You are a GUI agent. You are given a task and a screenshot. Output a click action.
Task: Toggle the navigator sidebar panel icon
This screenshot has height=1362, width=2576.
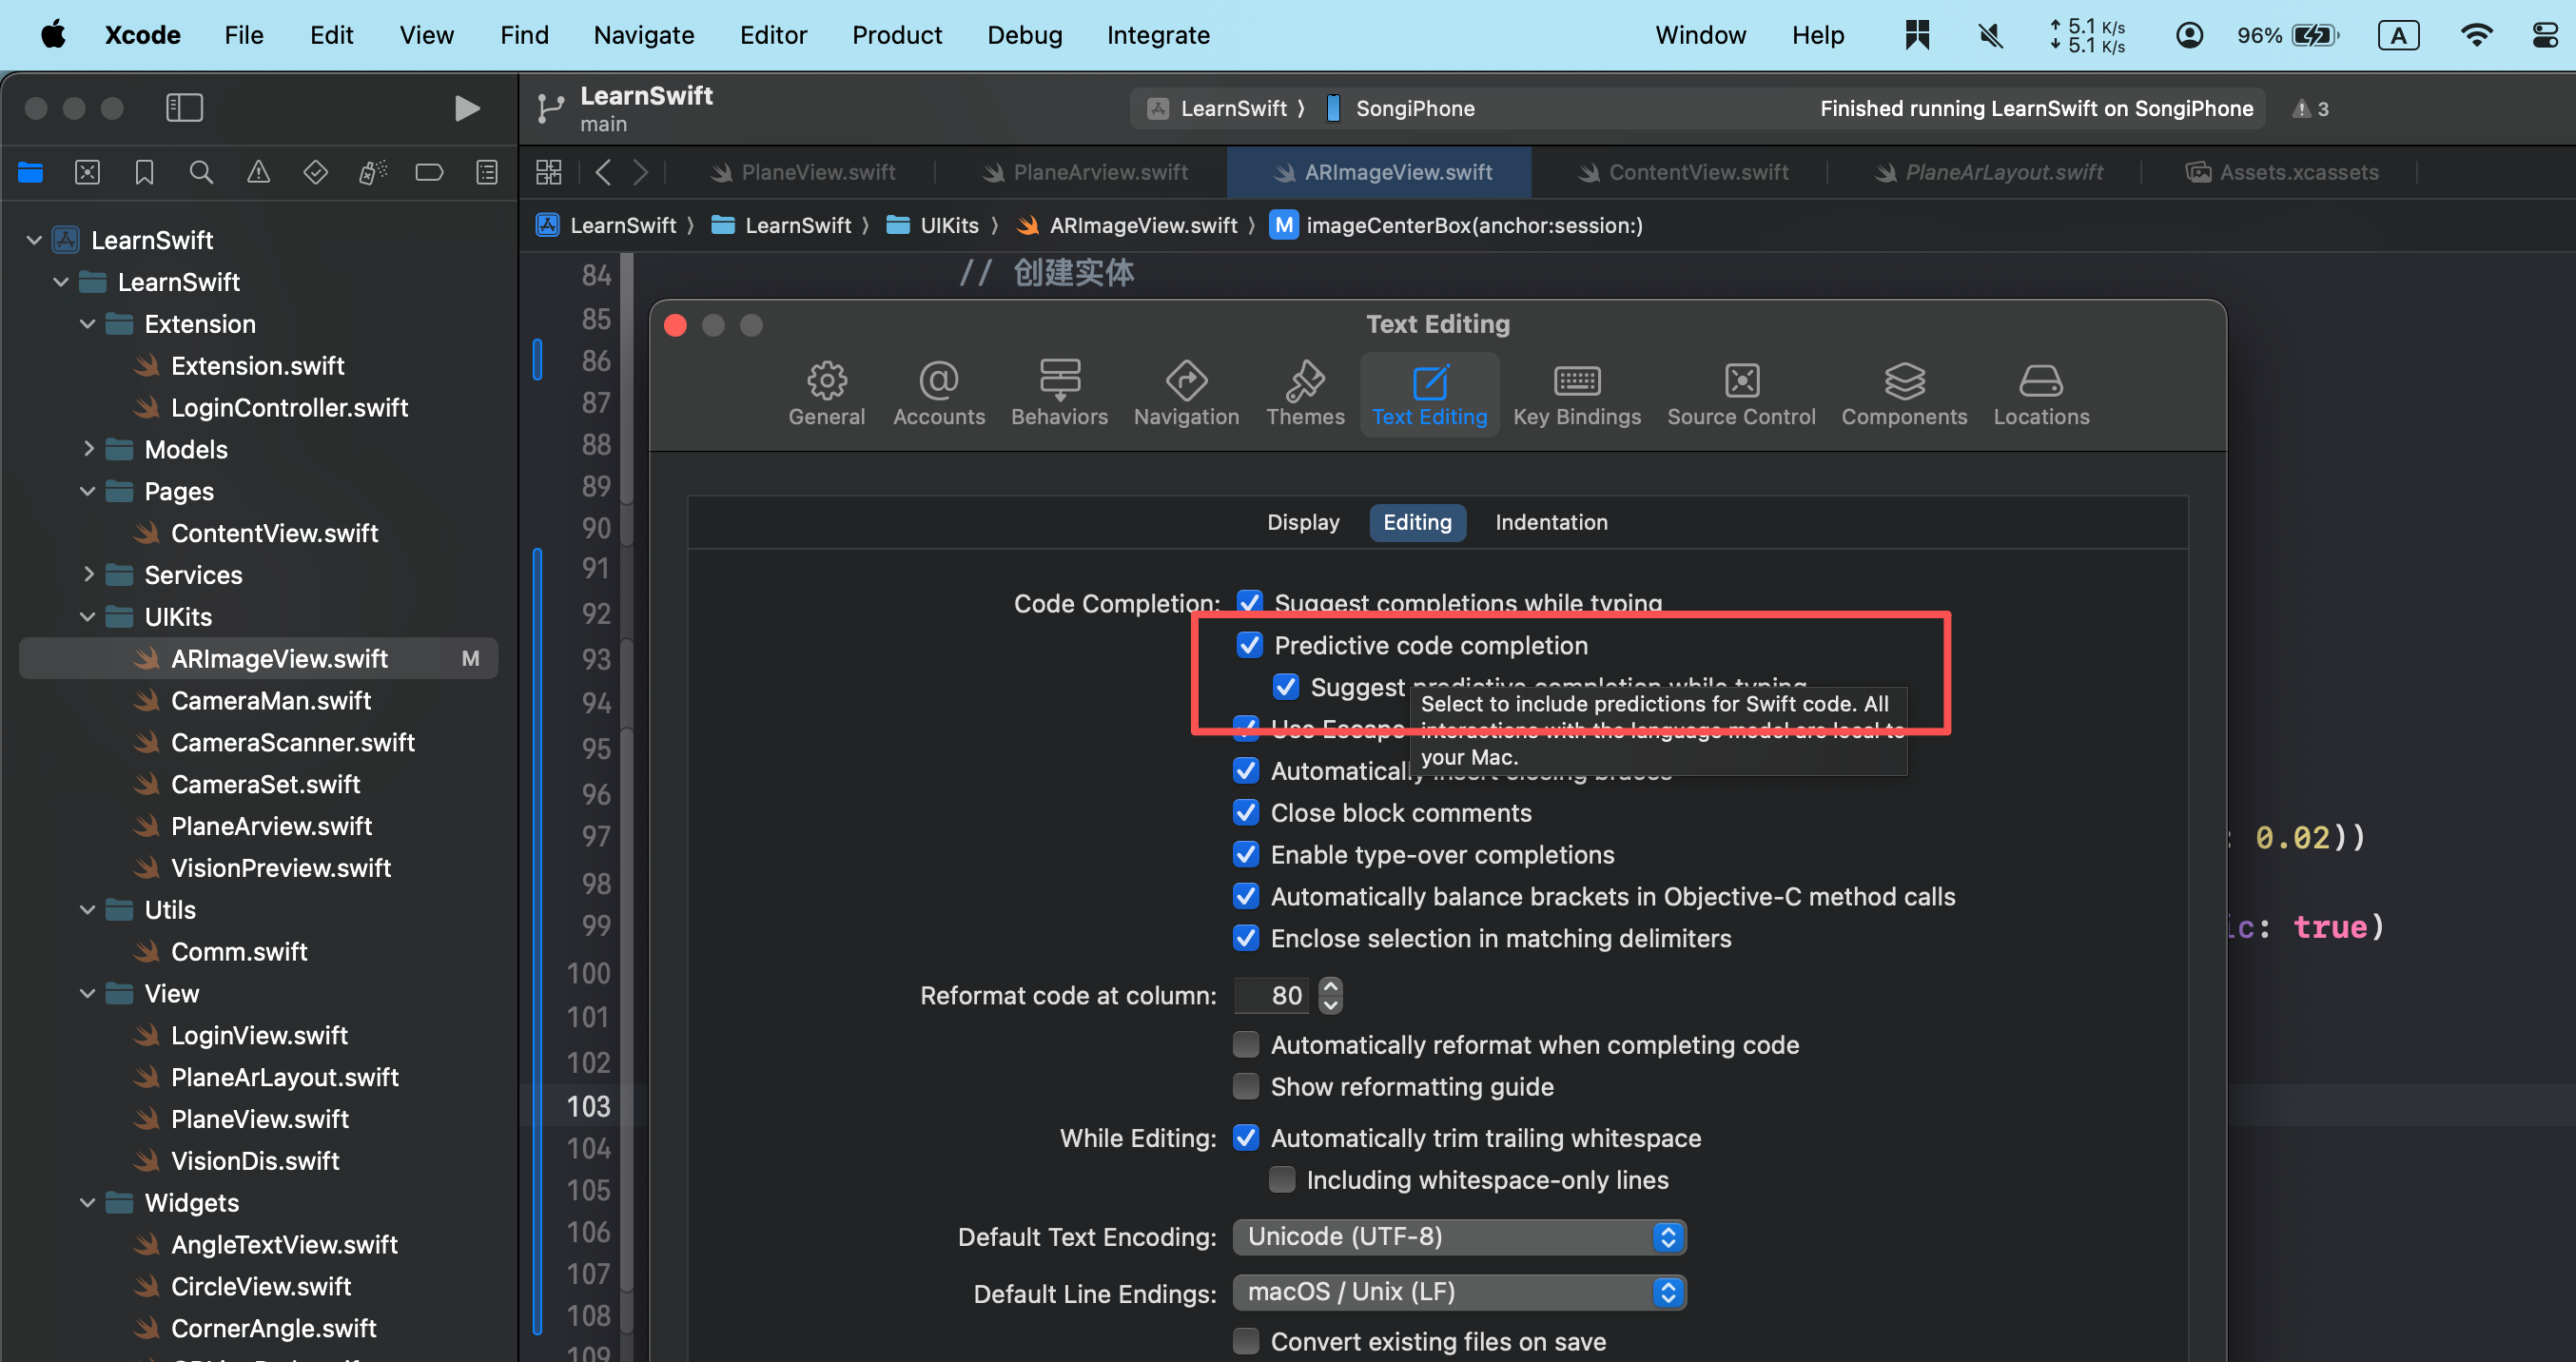184,108
